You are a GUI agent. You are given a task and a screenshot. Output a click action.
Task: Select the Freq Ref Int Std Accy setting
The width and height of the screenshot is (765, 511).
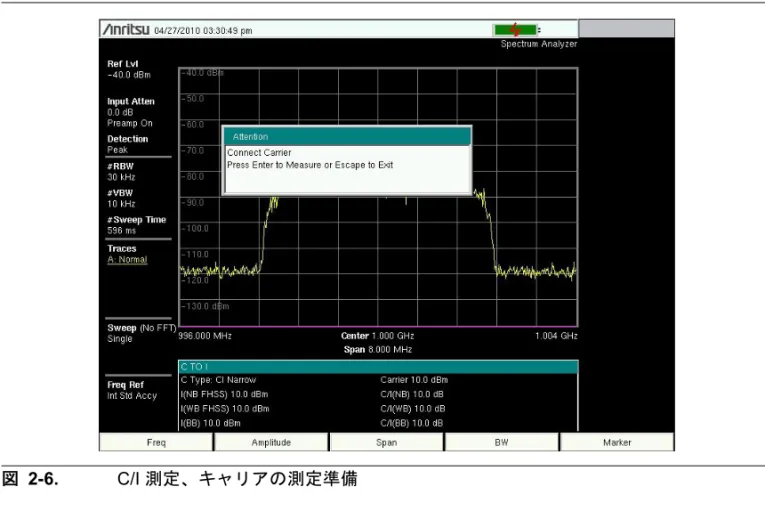click(x=132, y=390)
